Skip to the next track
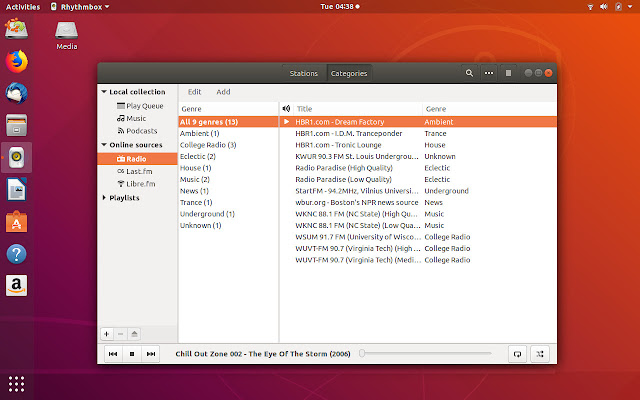640x400 pixels. click(x=151, y=354)
